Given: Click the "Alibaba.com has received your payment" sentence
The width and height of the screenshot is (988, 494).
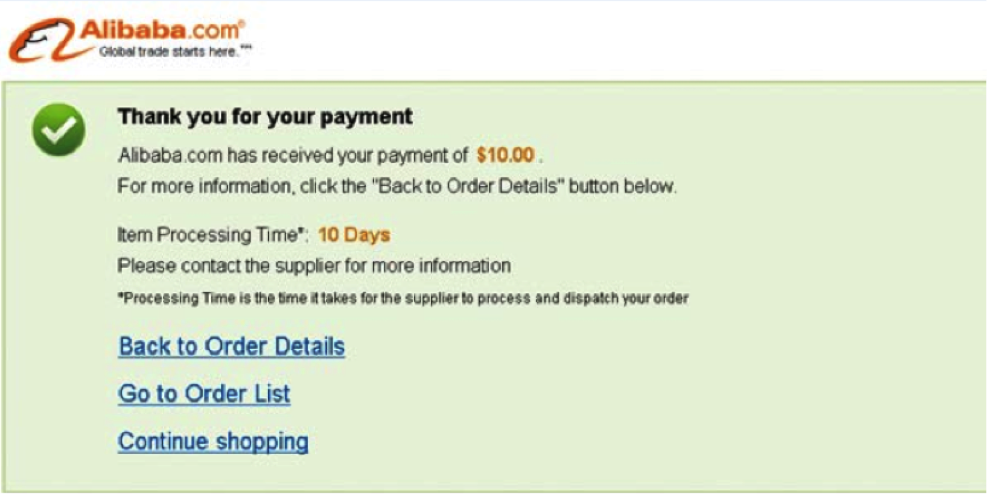Looking at the screenshot, I should [293, 155].
